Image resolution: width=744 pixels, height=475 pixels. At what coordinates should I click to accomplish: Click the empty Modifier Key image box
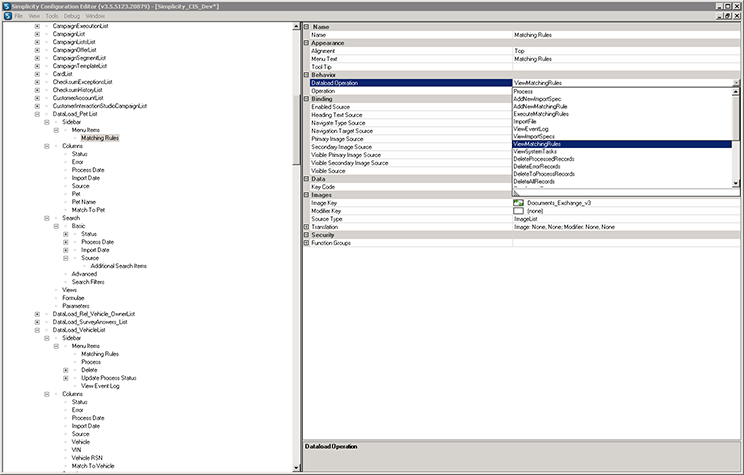[519, 211]
